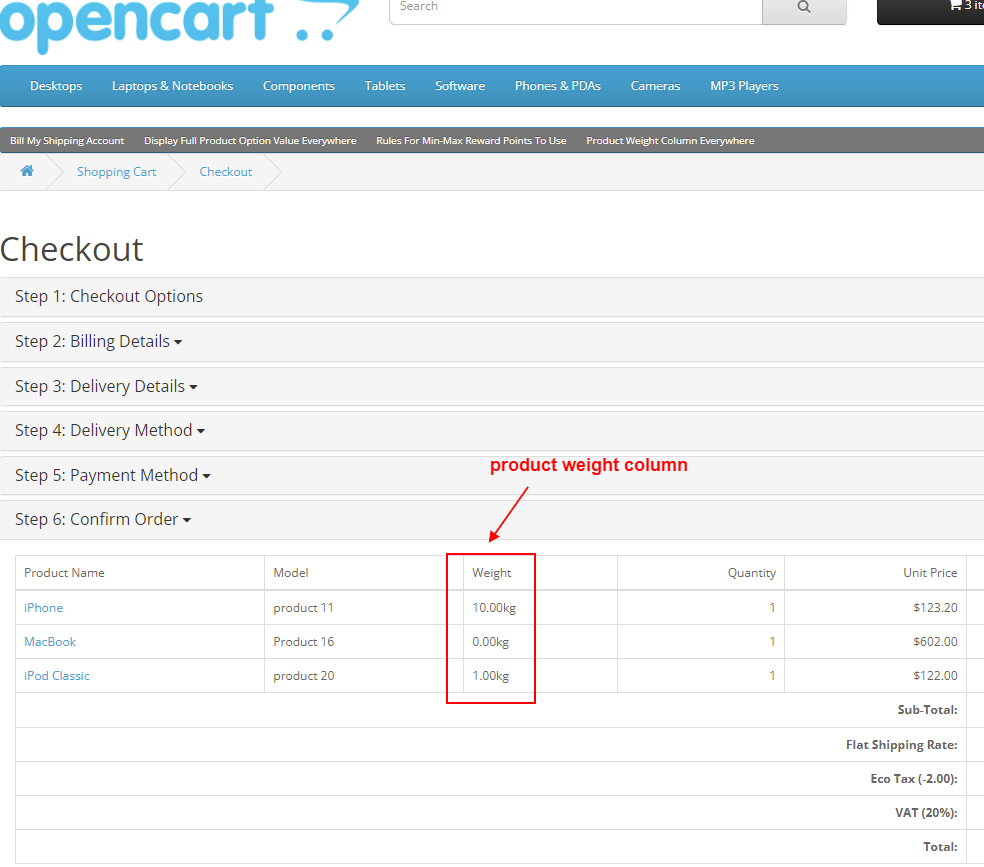Viewport: 984px width, 867px height.
Task: Open the iPhone product link
Action: [43, 608]
